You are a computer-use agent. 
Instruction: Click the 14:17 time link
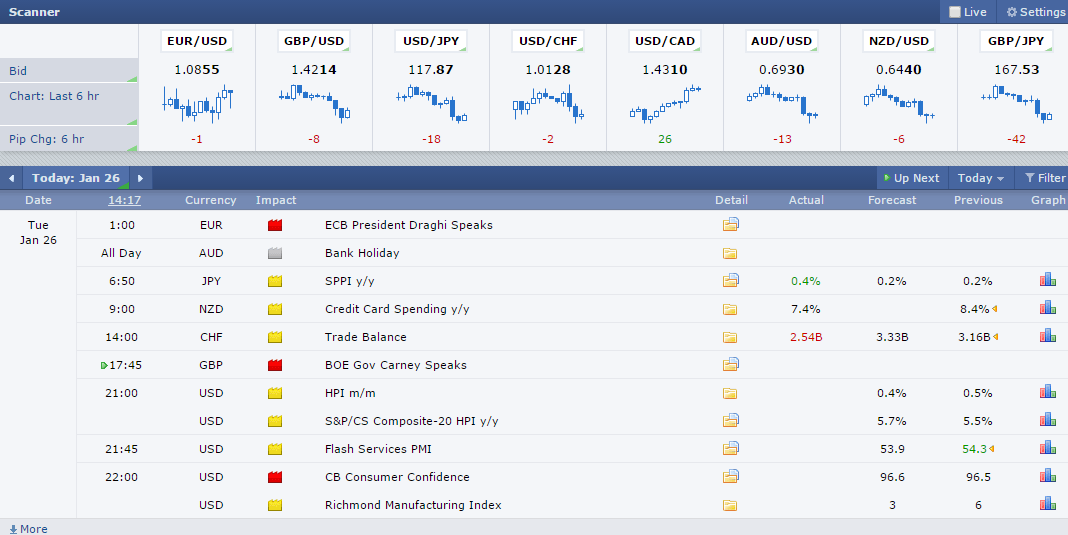point(124,200)
